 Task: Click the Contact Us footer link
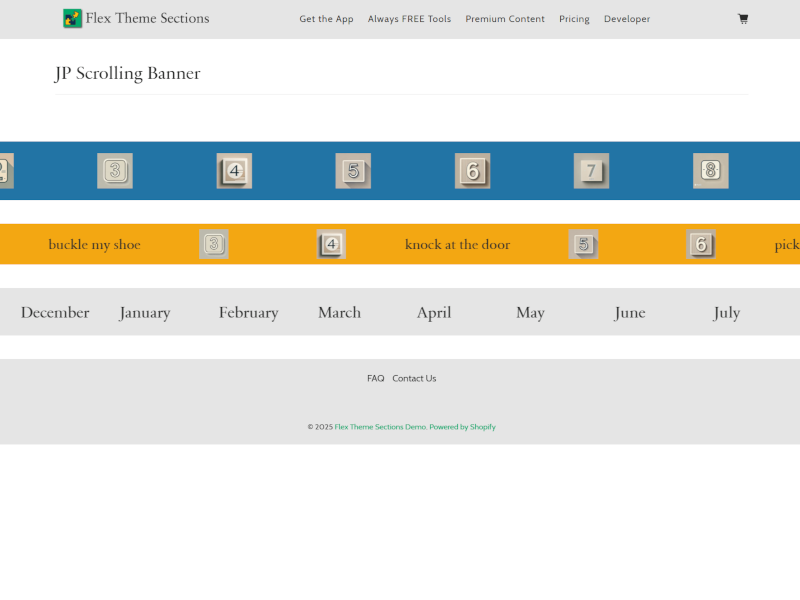pyautogui.click(x=414, y=378)
